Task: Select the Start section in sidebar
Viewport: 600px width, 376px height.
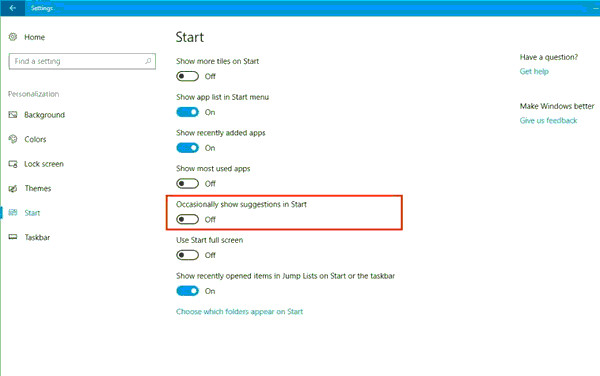Action: [x=32, y=213]
